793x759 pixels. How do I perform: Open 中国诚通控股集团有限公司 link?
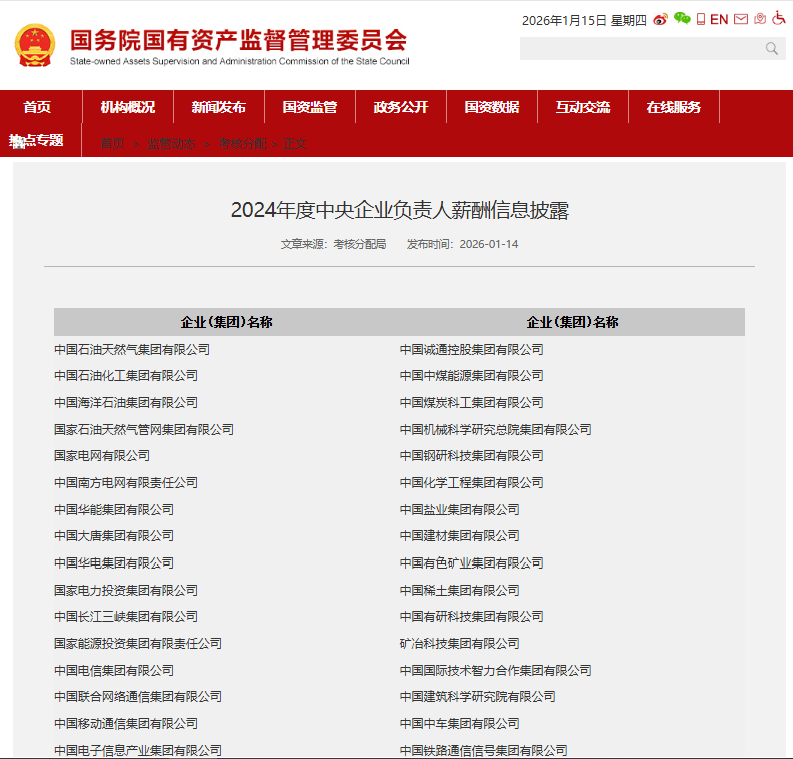[471, 349]
